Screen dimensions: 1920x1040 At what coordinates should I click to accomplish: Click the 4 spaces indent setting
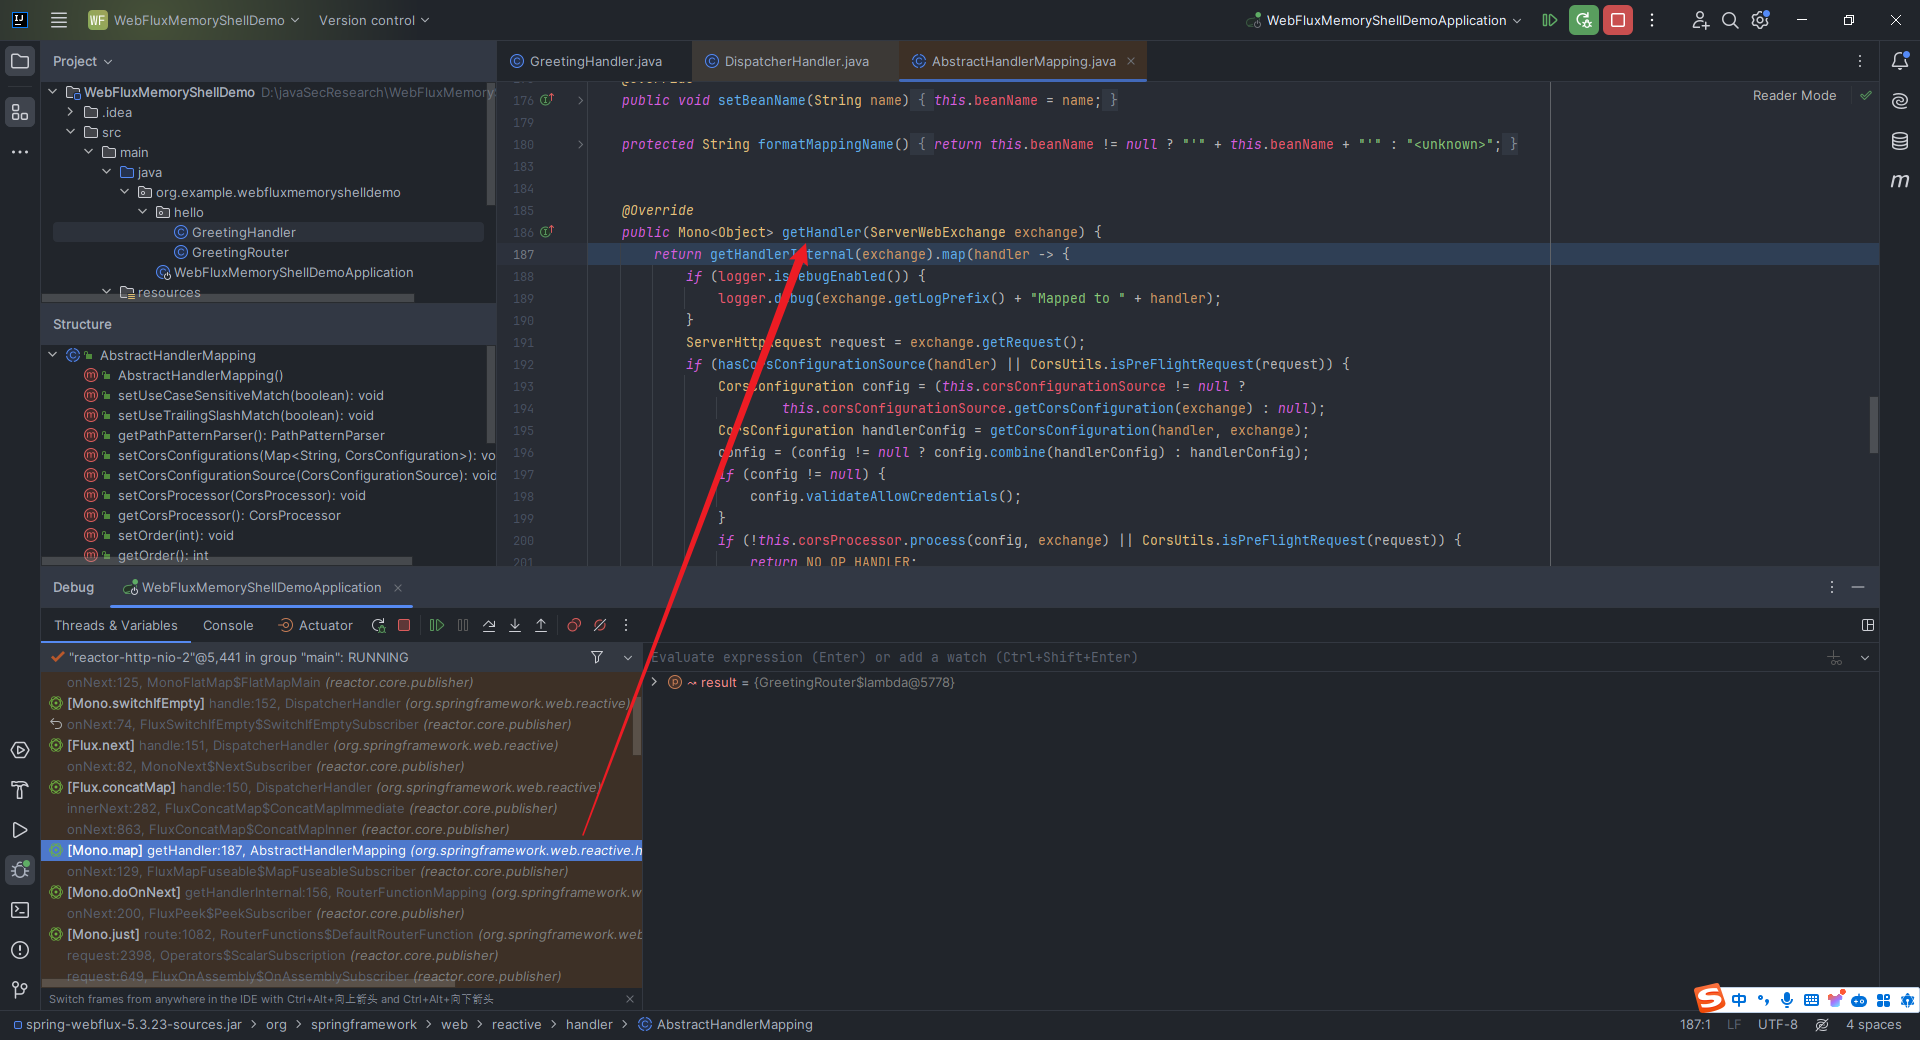(x=1873, y=1024)
